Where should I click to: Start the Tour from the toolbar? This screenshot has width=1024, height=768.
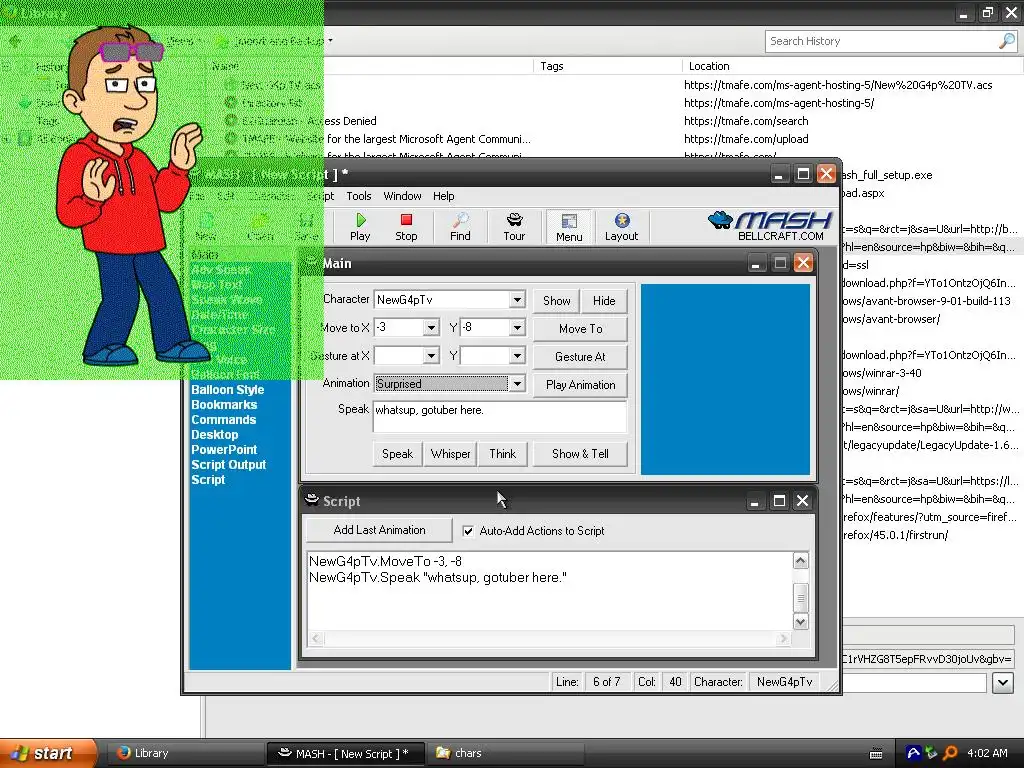(x=514, y=227)
